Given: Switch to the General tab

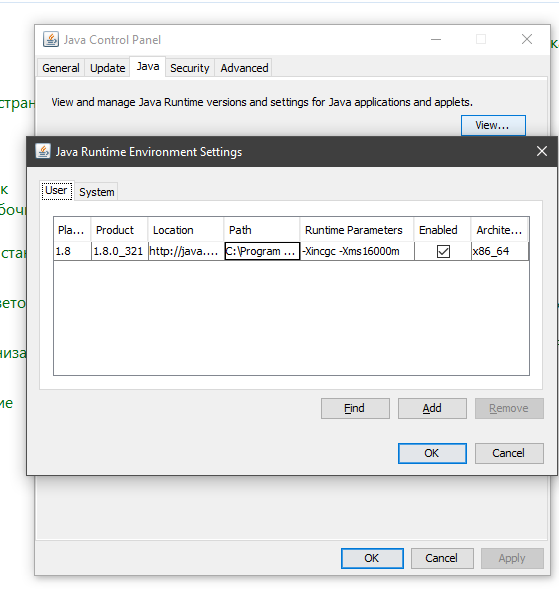Looking at the screenshot, I should click(61, 68).
